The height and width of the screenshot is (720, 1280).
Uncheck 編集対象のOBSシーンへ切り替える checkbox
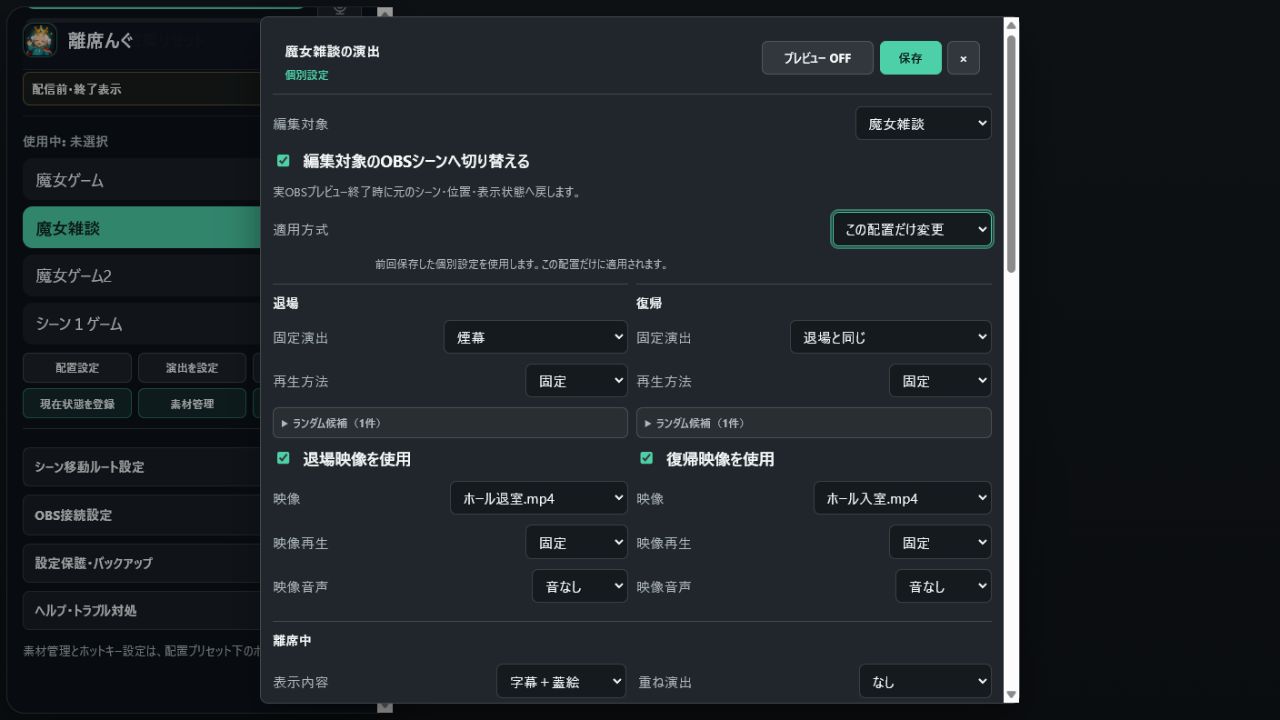[x=283, y=160]
